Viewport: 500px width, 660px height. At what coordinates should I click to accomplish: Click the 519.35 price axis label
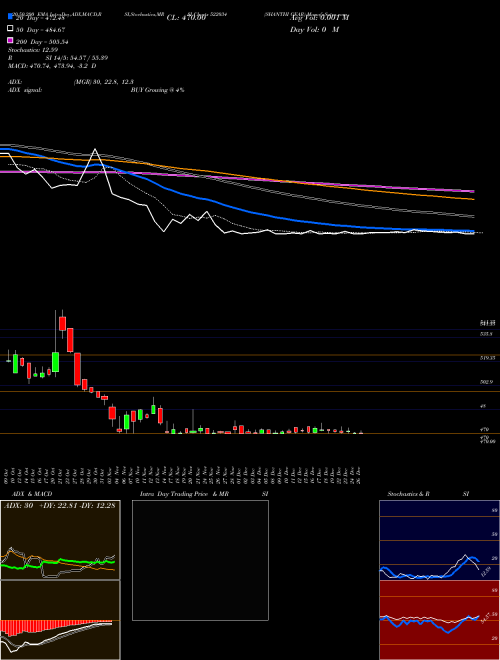pos(488,358)
